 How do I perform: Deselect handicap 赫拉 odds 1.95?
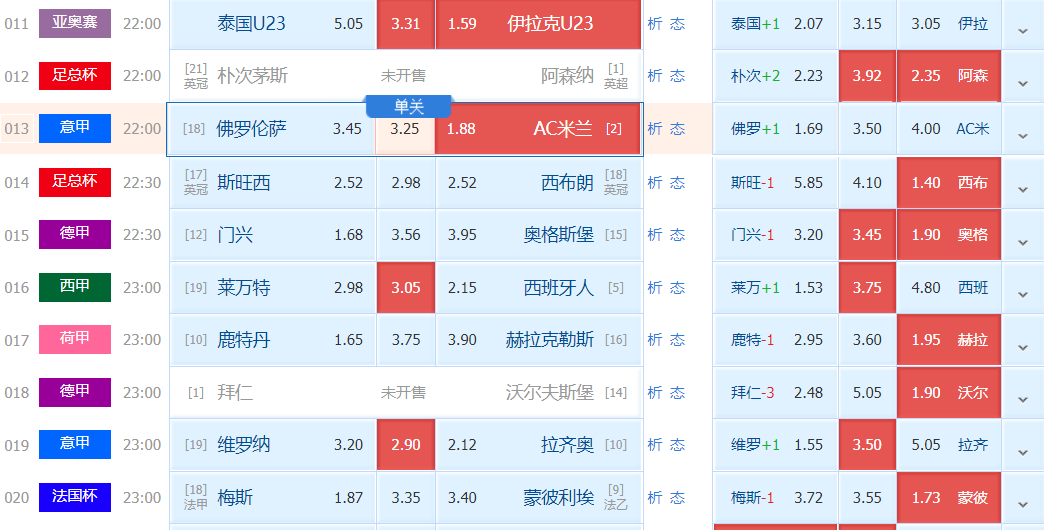coord(949,340)
